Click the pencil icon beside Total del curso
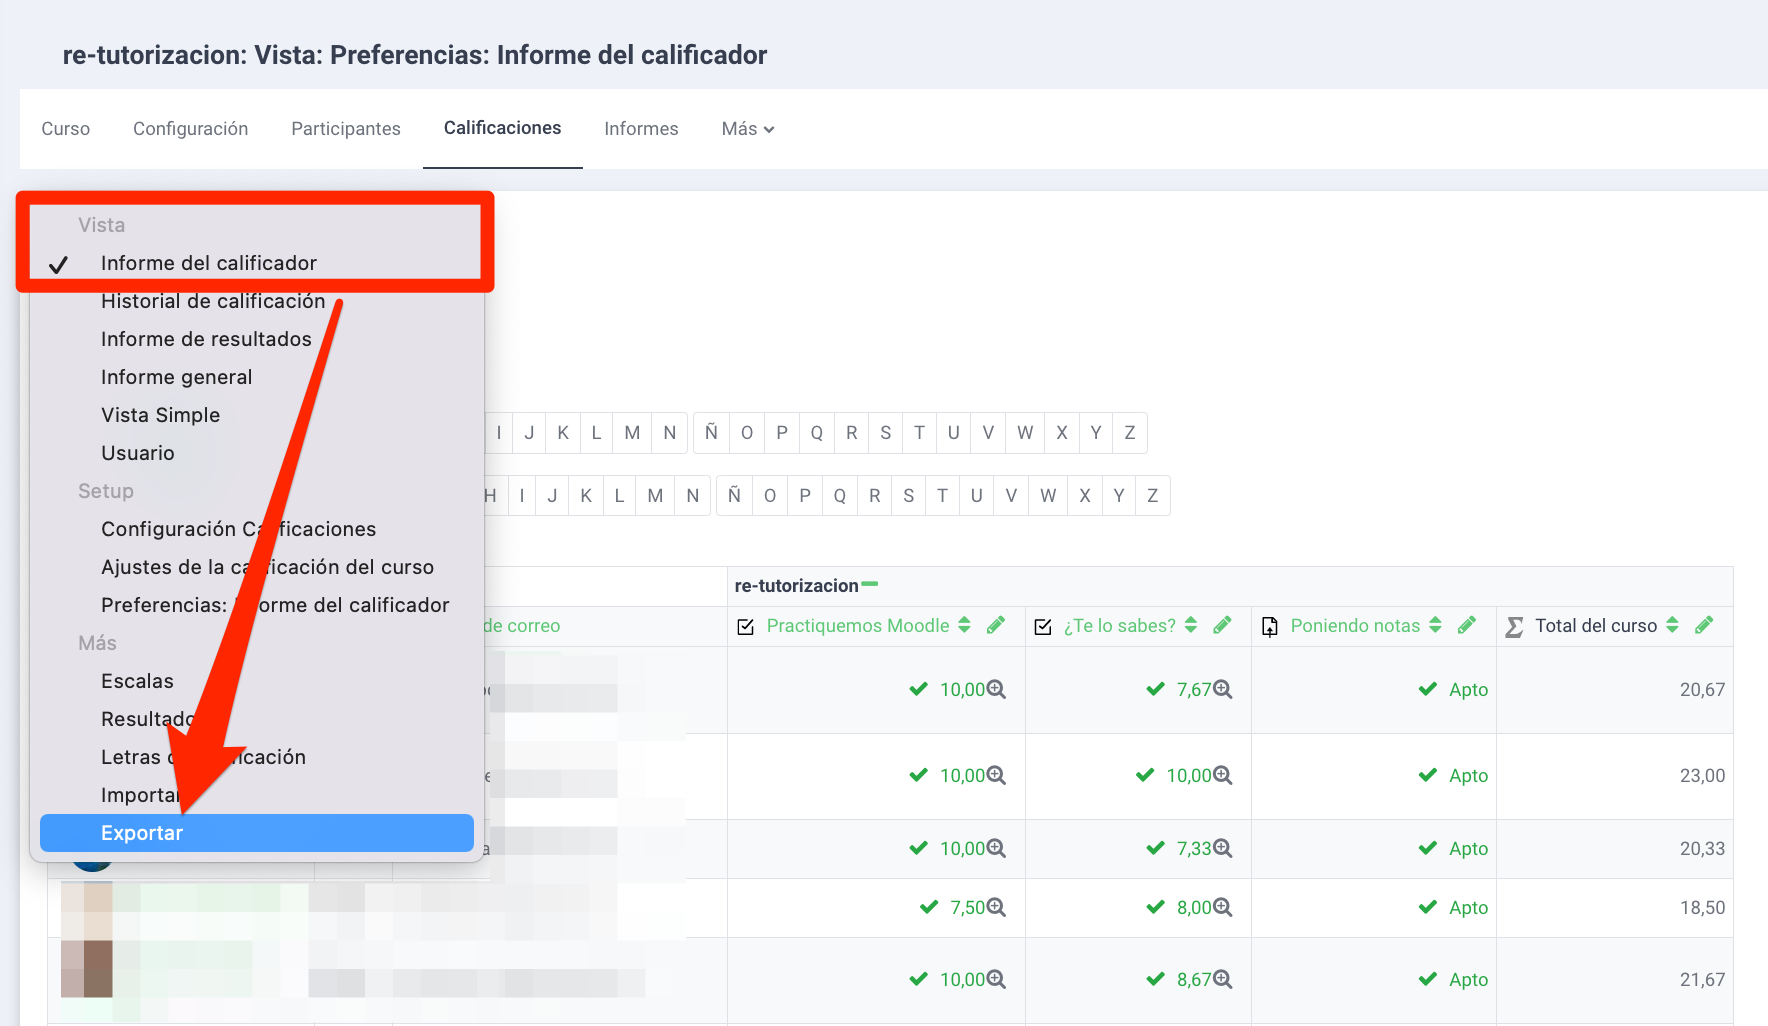 click(x=1704, y=625)
